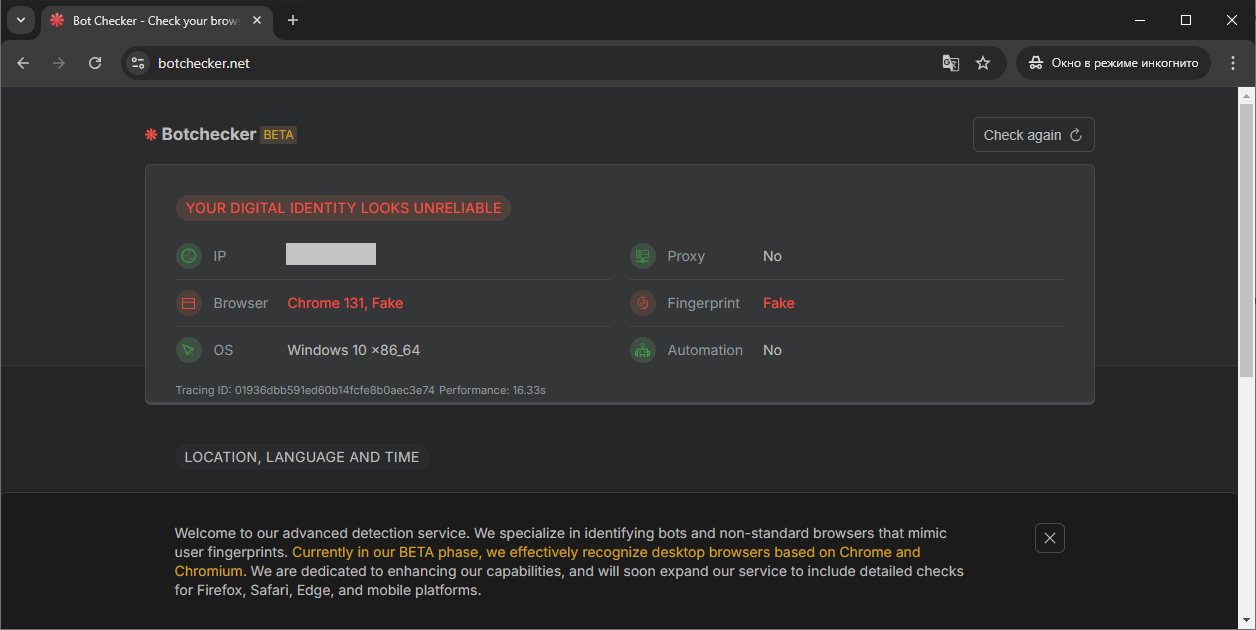Click the Fingerprint row icon
The image size is (1256, 630).
pos(642,303)
